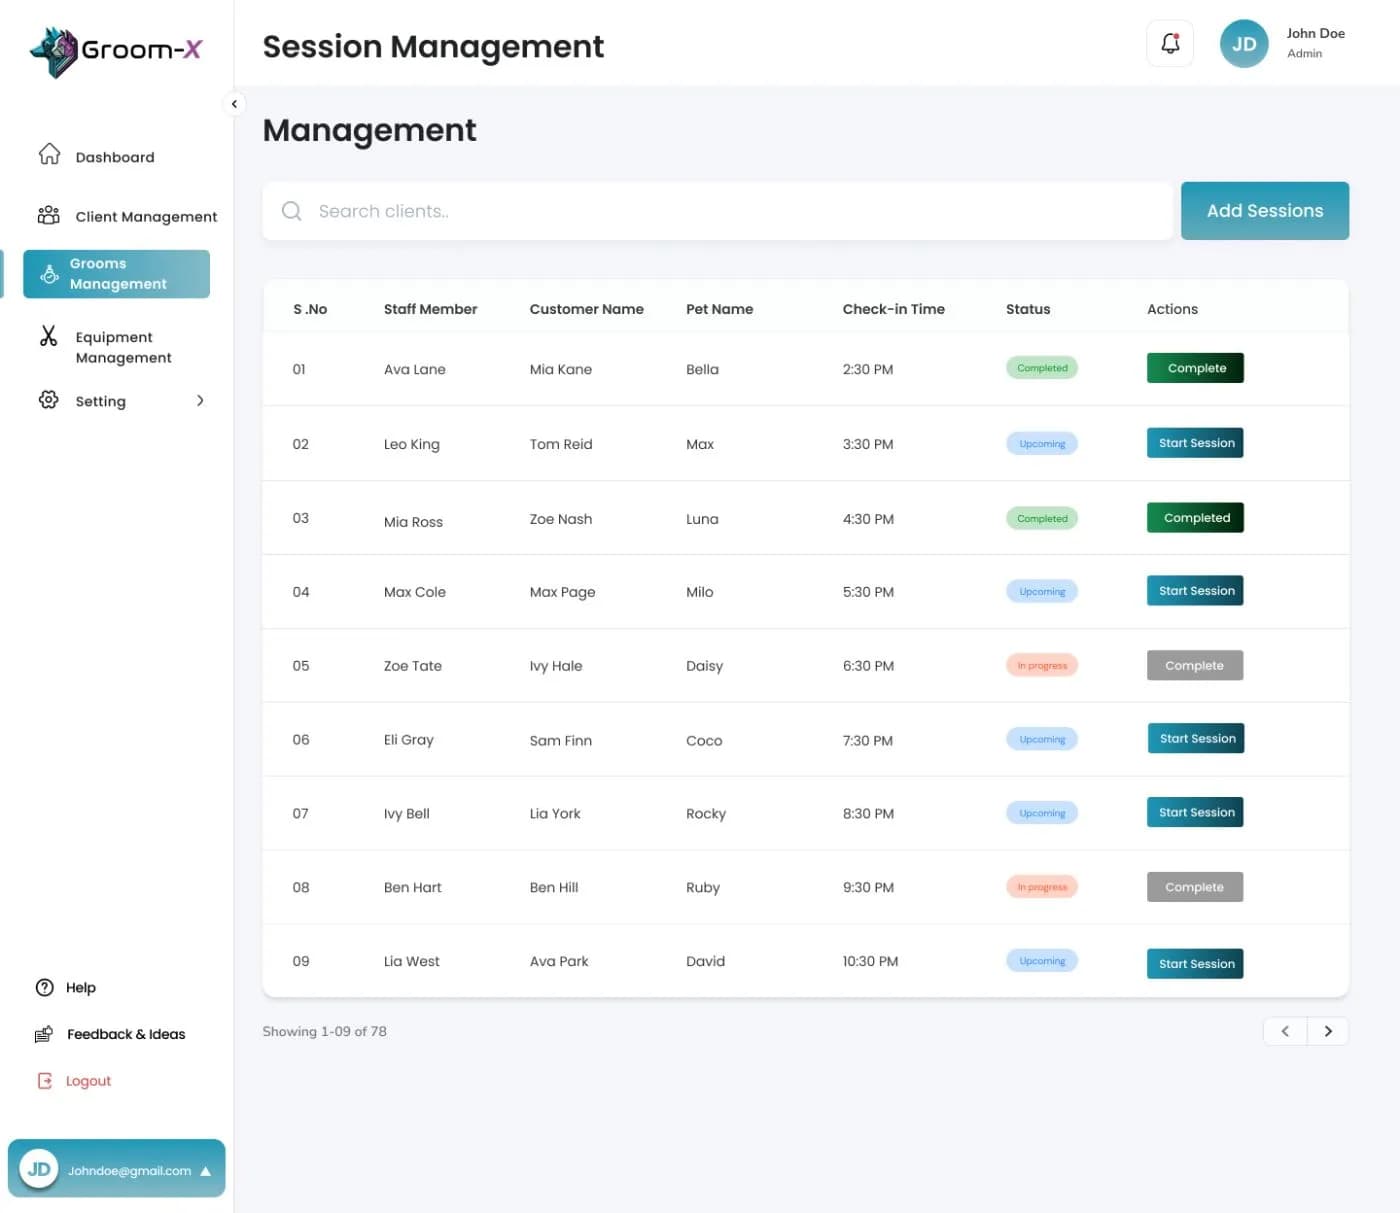Start Session for Leo King
Image resolution: width=1400 pixels, height=1213 pixels.
(1195, 443)
